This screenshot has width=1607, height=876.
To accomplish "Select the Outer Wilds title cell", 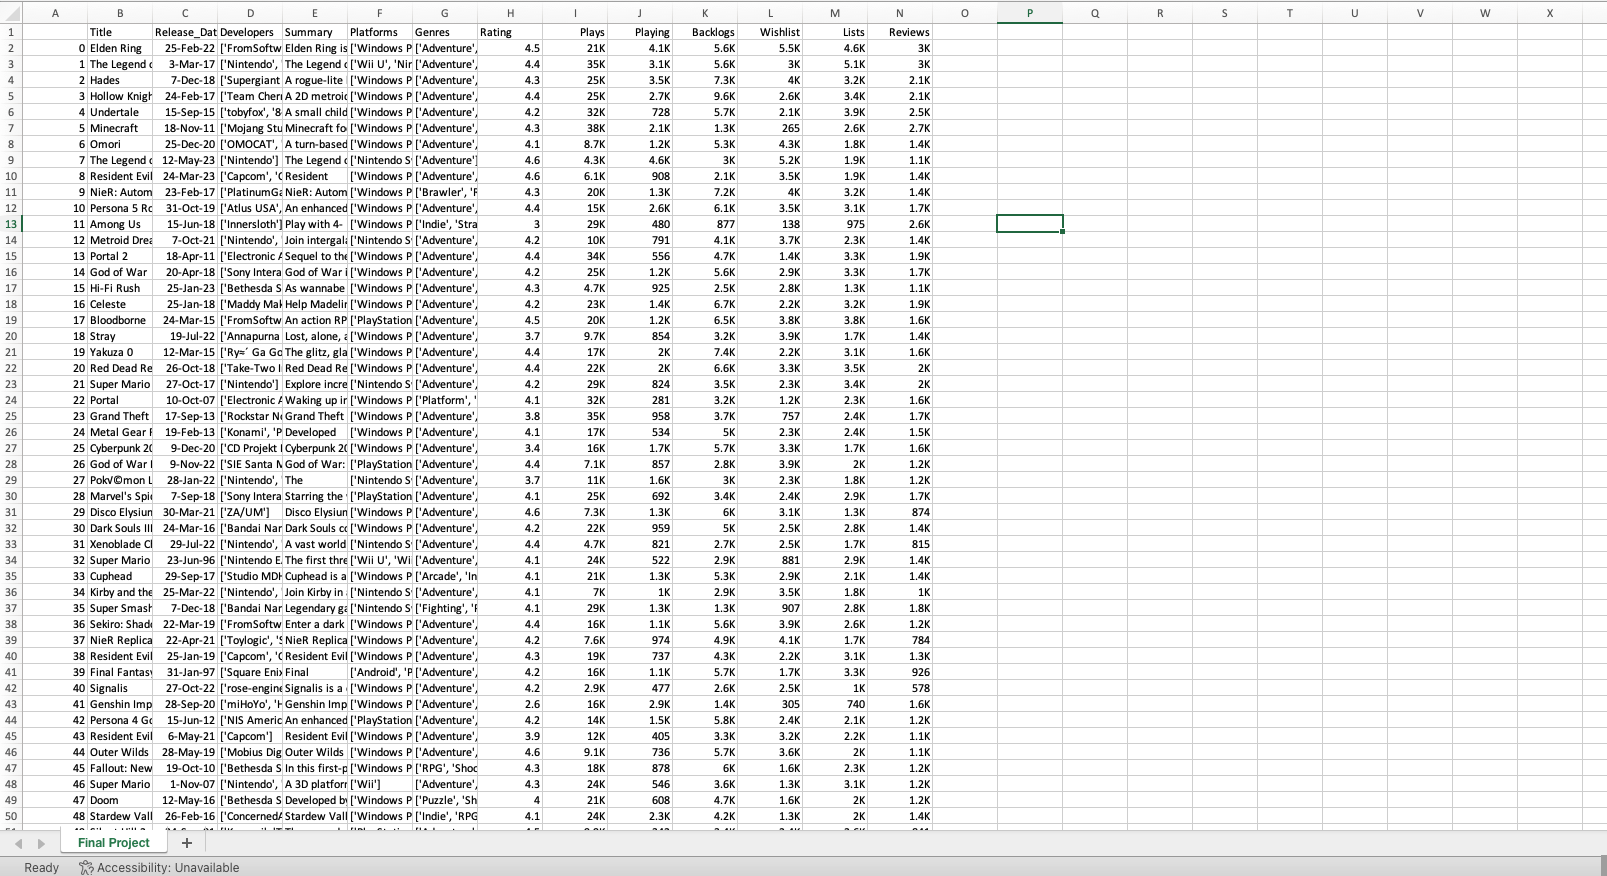I will [120, 752].
